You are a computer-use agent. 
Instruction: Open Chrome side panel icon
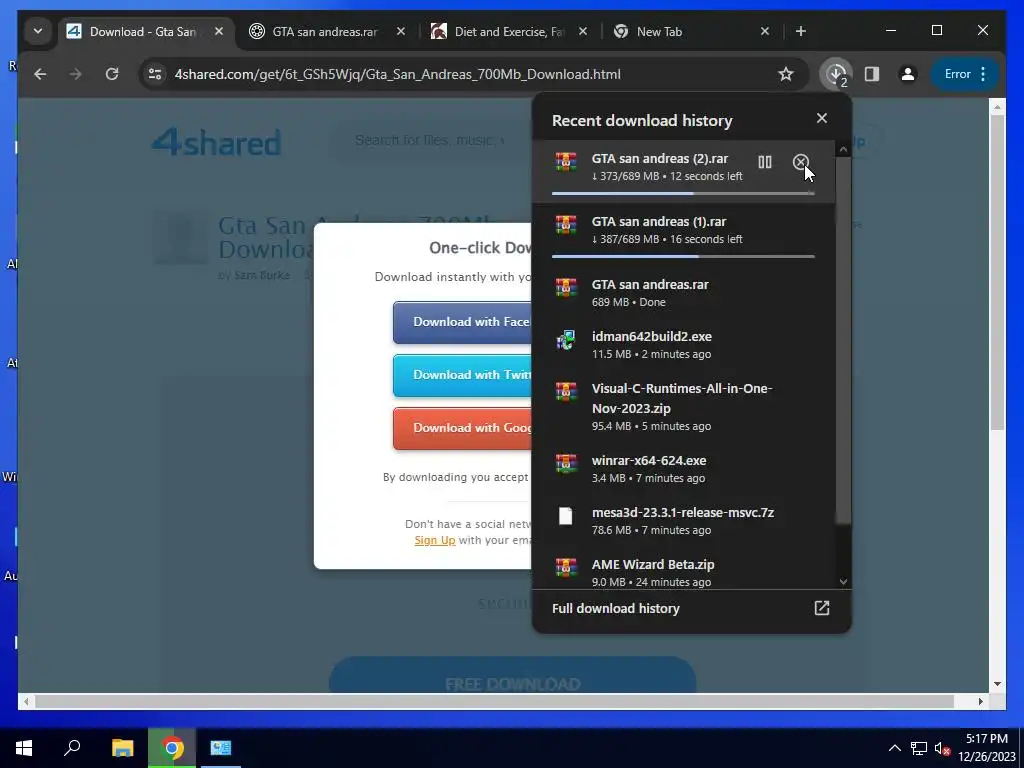pyautogui.click(x=872, y=74)
